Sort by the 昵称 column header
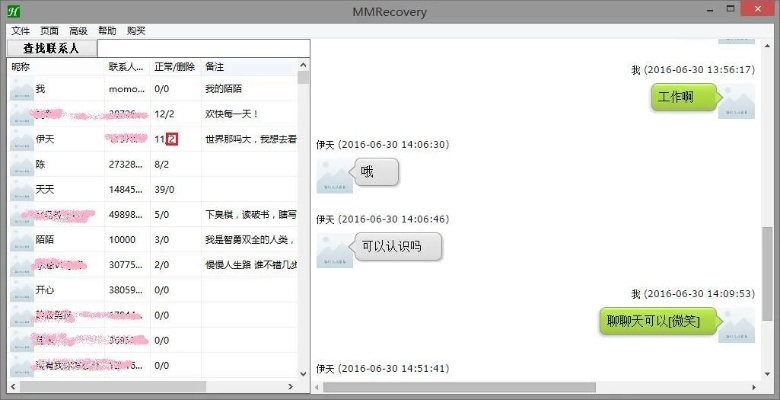Image resolution: width=780 pixels, height=400 pixels. [56, 67]
